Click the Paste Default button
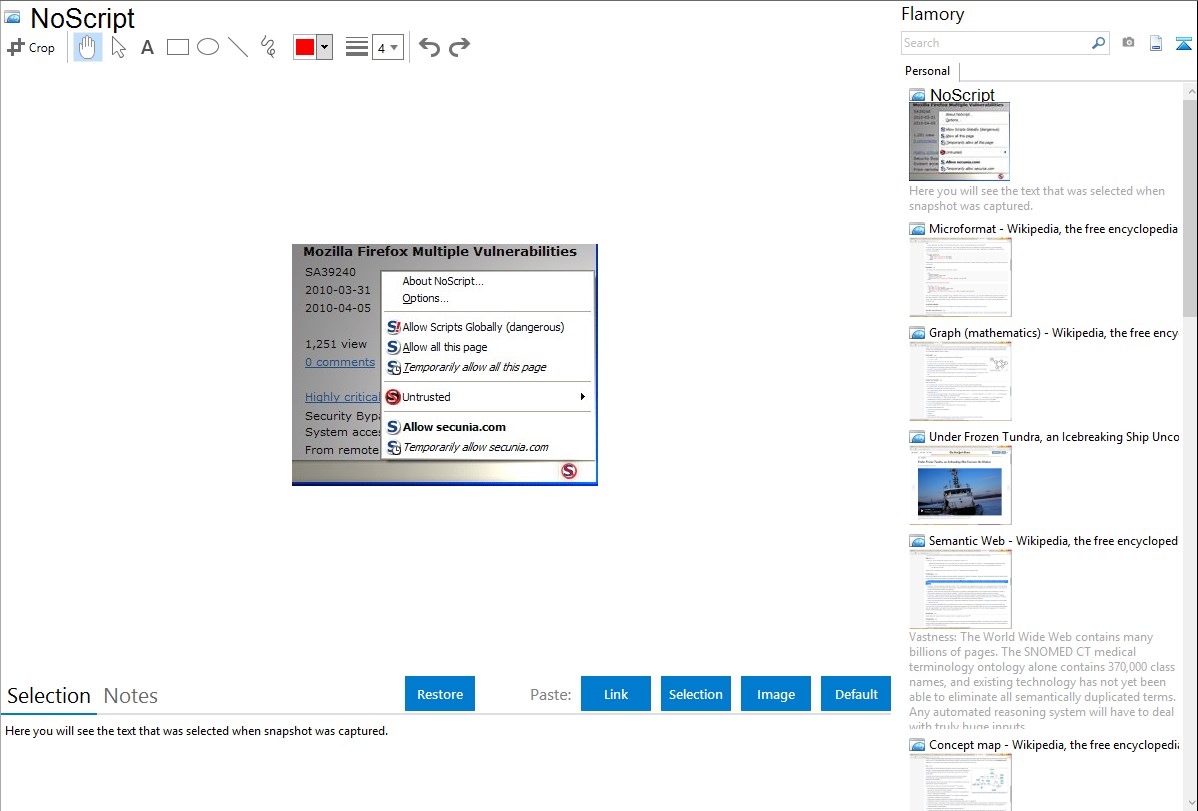This screenshot has width=1198, height=811. (856, 694)
